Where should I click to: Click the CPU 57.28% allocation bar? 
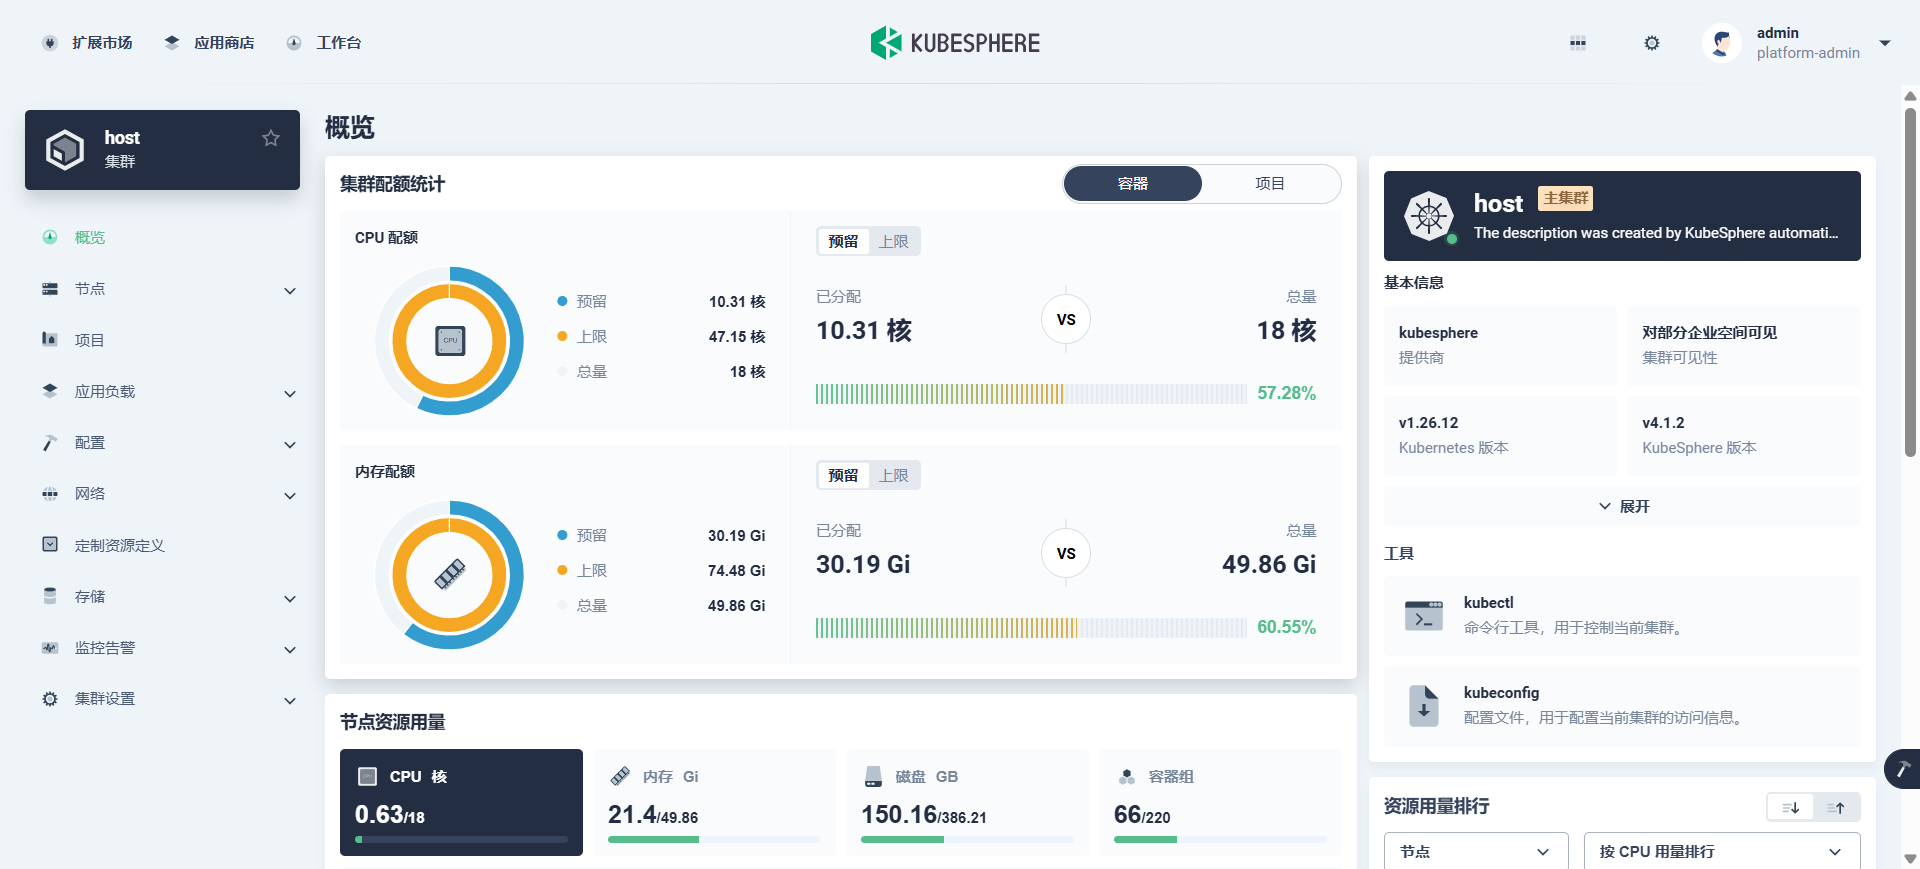click(1031, 393)
